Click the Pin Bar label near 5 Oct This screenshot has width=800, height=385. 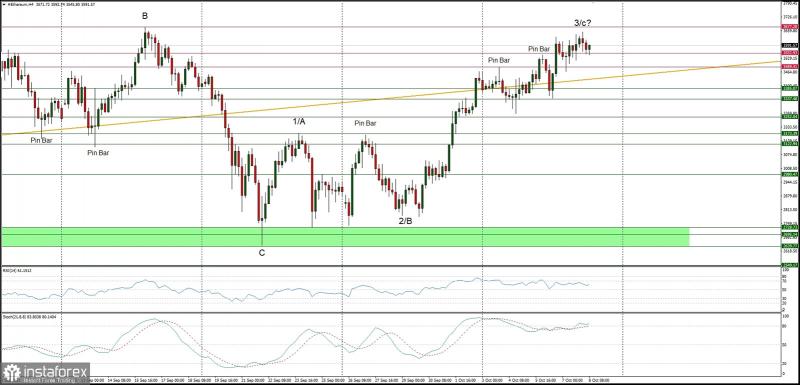(x=539, y=49)
